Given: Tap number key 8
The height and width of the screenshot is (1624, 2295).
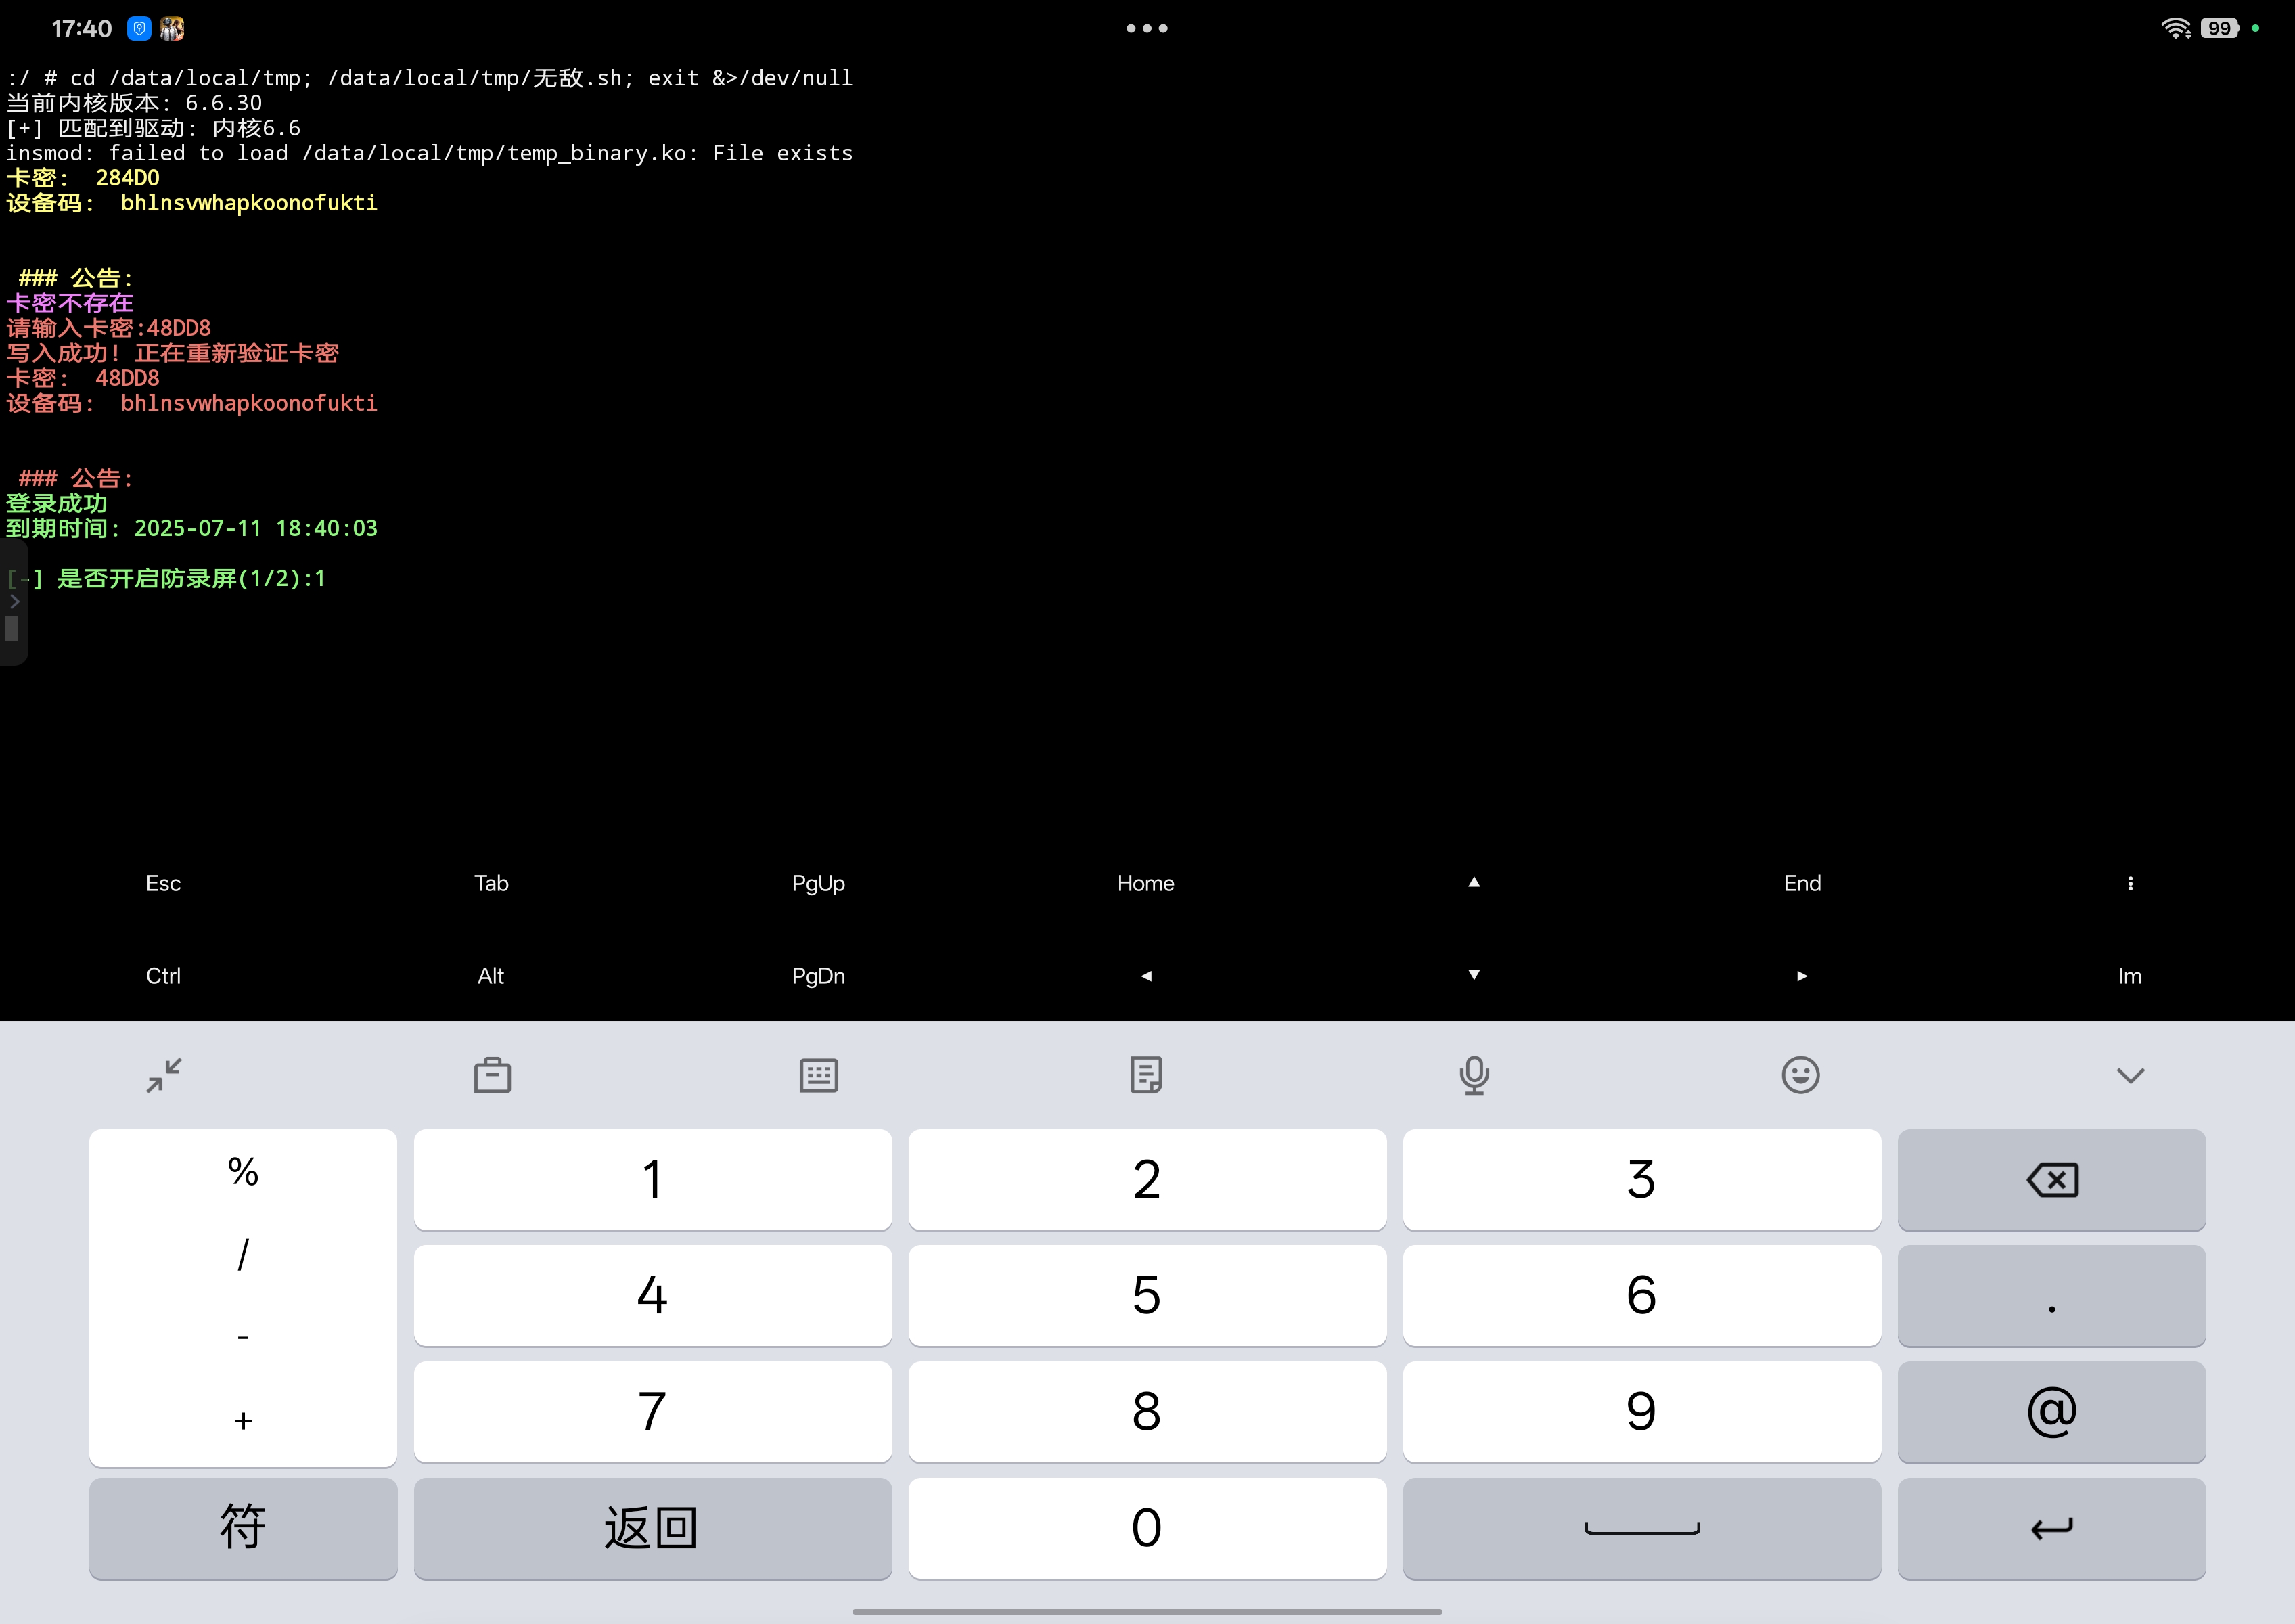Looking at the screenshot, I should 1147,1412.
